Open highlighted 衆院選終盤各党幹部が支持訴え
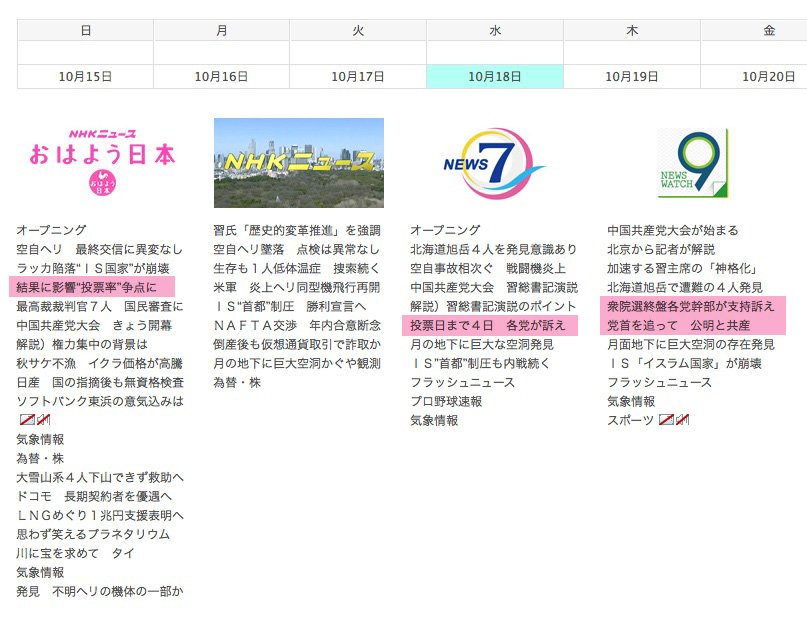 (693, 306)
